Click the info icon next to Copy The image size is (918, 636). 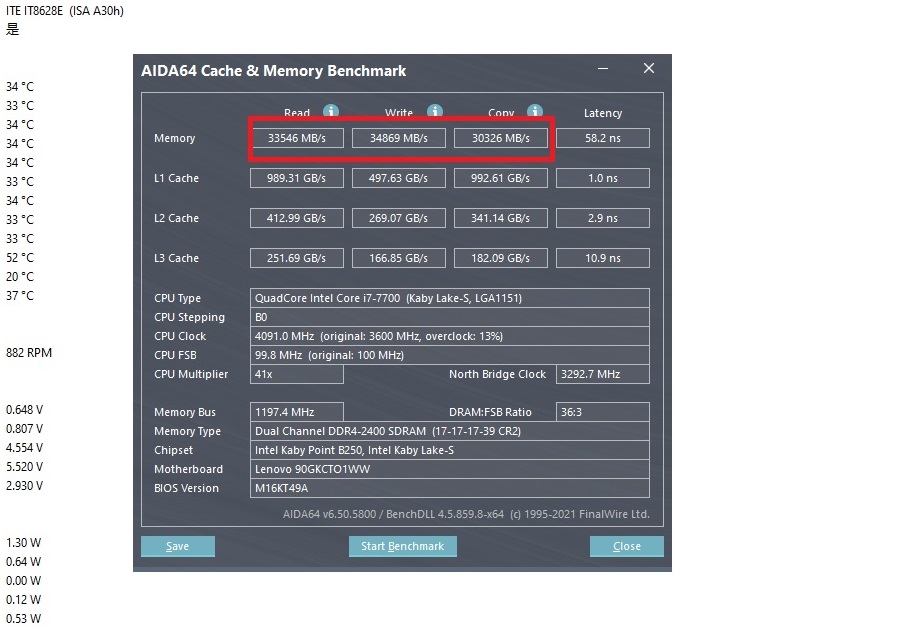535,112
